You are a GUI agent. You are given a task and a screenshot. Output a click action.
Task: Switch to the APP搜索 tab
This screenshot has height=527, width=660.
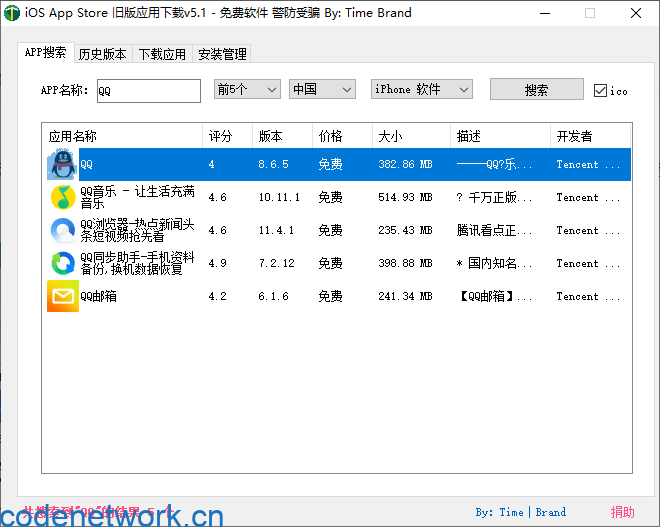(x=45, y=53)
